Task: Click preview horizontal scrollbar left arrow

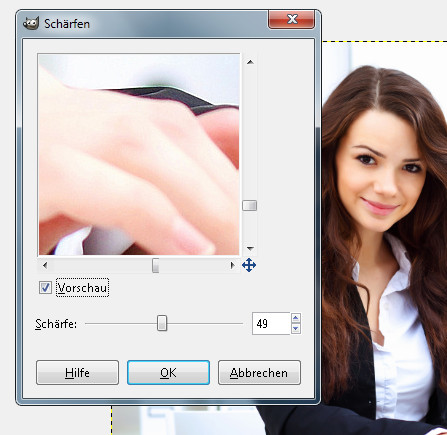Action: tap(45, 265)
